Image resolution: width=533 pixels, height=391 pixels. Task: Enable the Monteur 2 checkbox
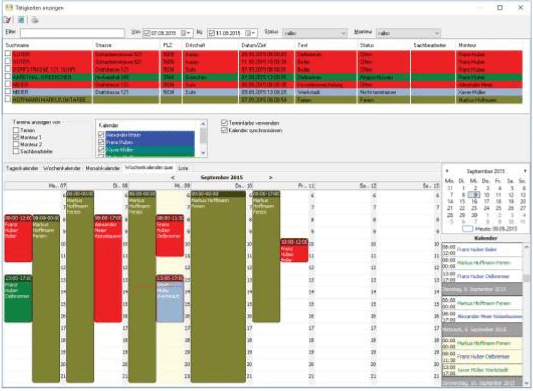(16, 144)
